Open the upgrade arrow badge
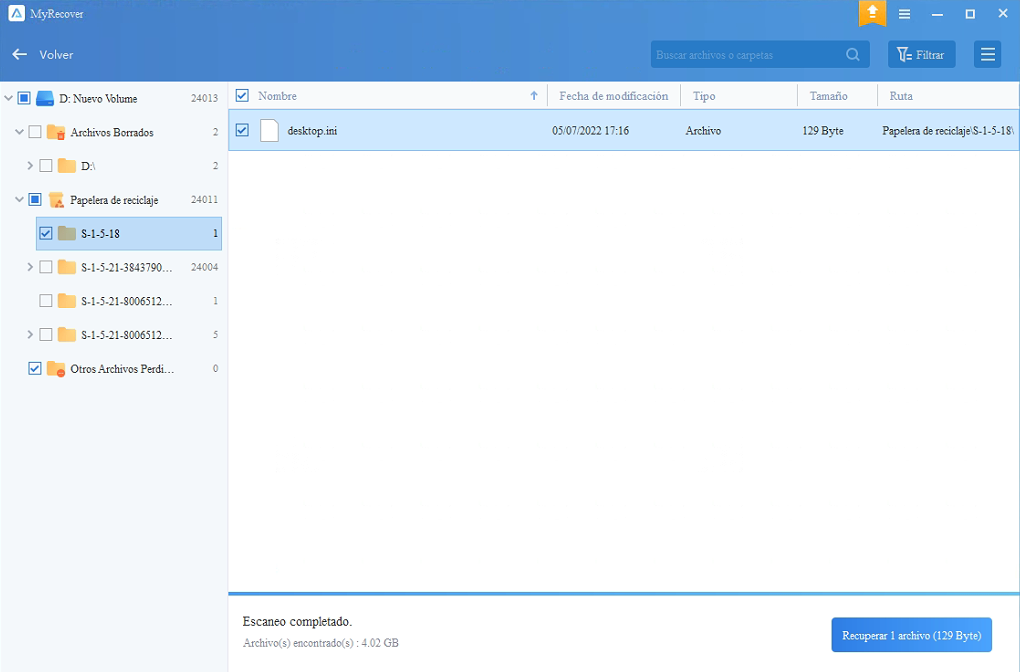Viewport: 1020px width, 672px height. pyautogui.click(x=872, y=13)
